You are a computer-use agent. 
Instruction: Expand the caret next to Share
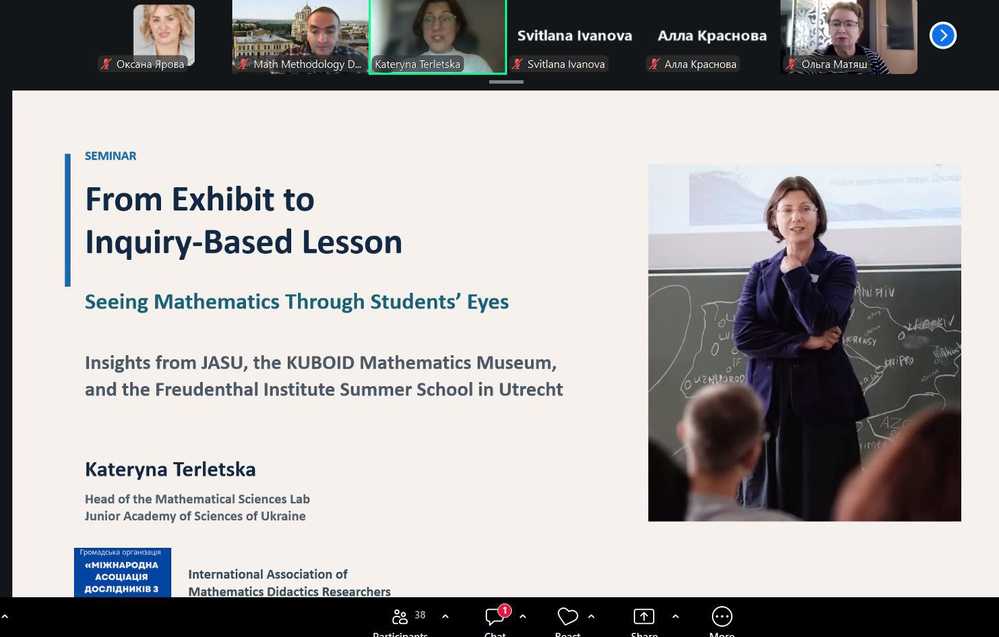[x=675, y=617]
